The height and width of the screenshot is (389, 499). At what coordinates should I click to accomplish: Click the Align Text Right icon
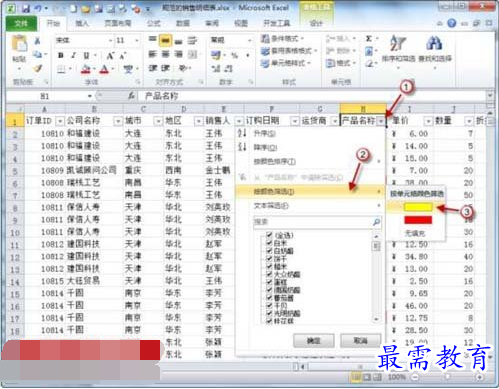pyautogui.click(x=179, y=54)
